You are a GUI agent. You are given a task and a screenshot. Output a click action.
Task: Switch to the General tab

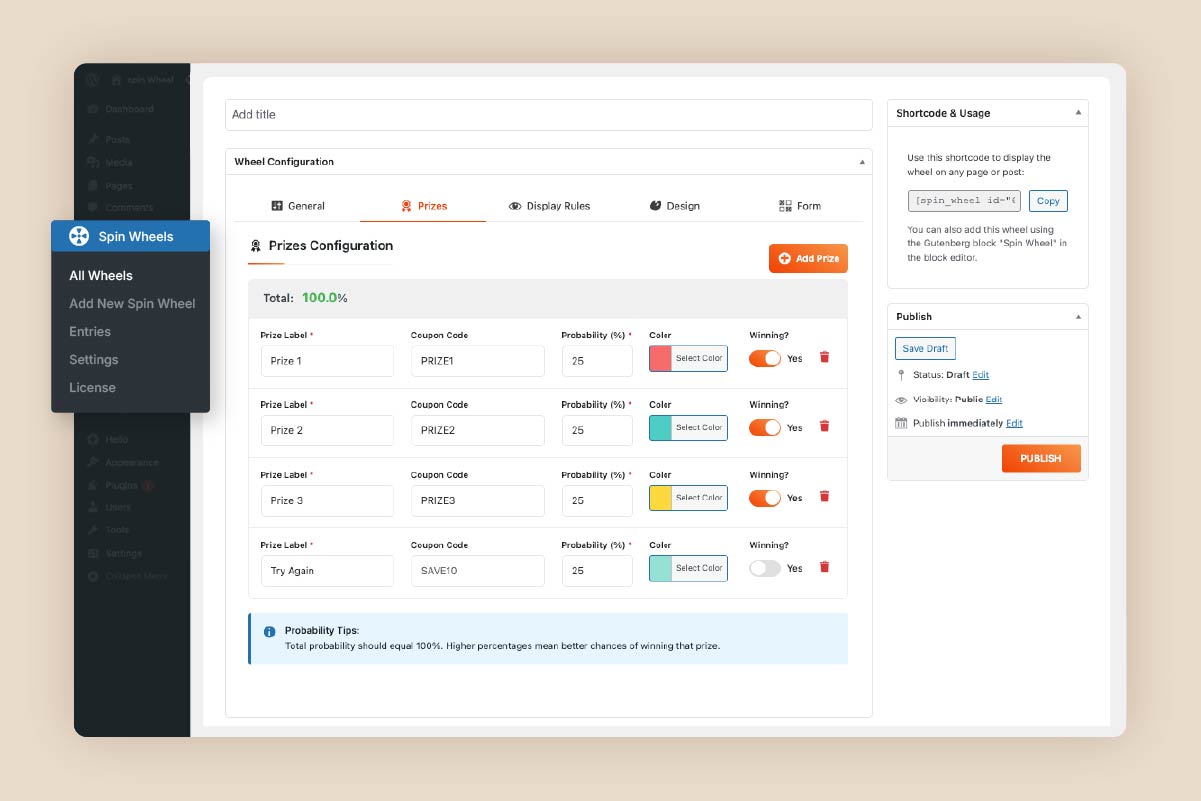tap(298, 206)
